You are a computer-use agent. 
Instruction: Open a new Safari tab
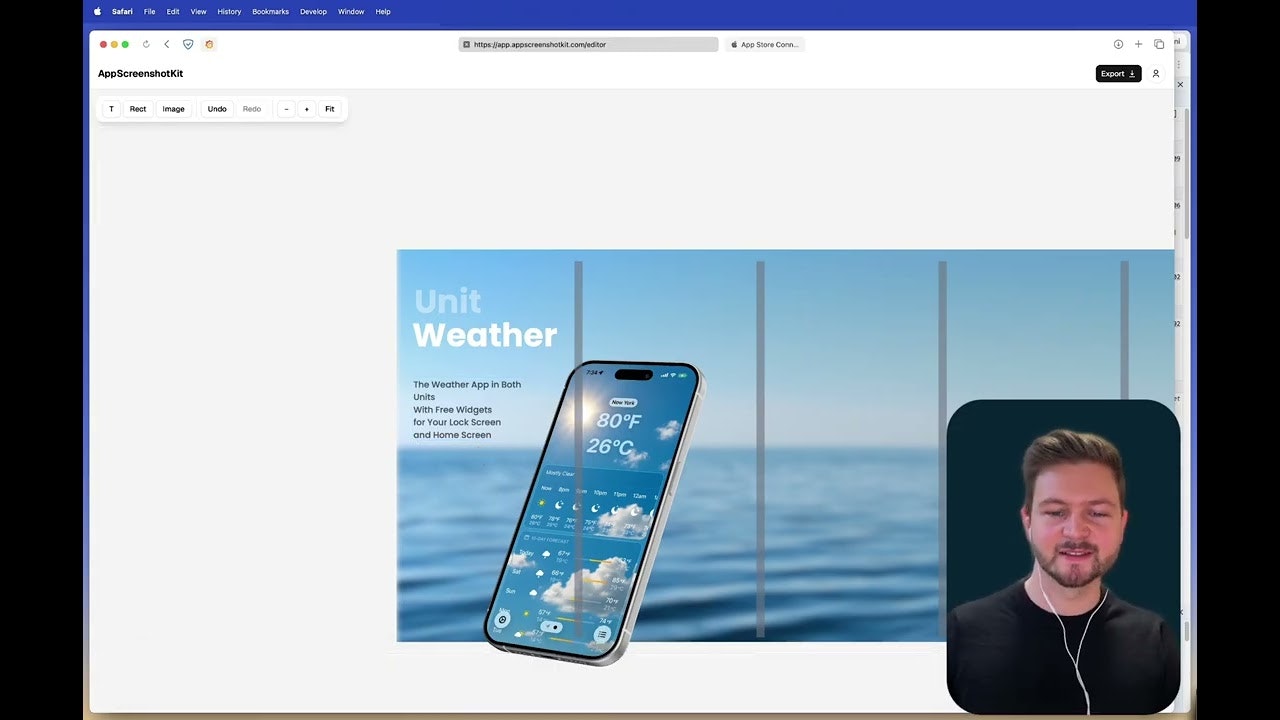[1138, 44]
